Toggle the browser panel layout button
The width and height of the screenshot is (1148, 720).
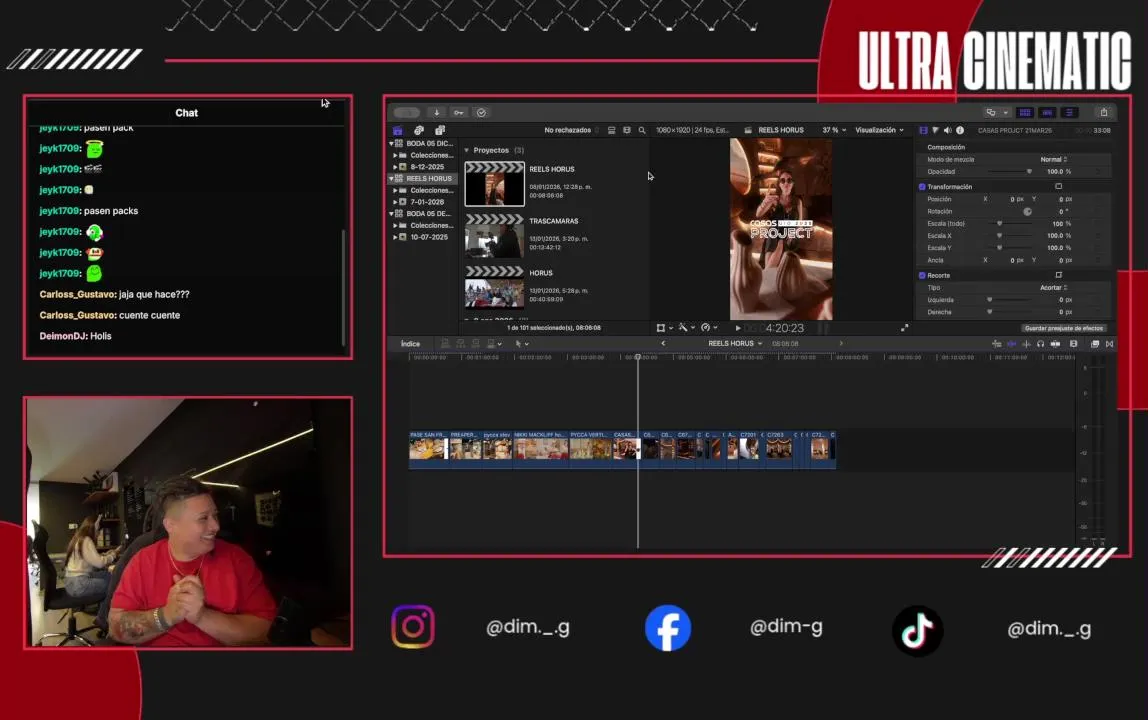coord(1025,112)
